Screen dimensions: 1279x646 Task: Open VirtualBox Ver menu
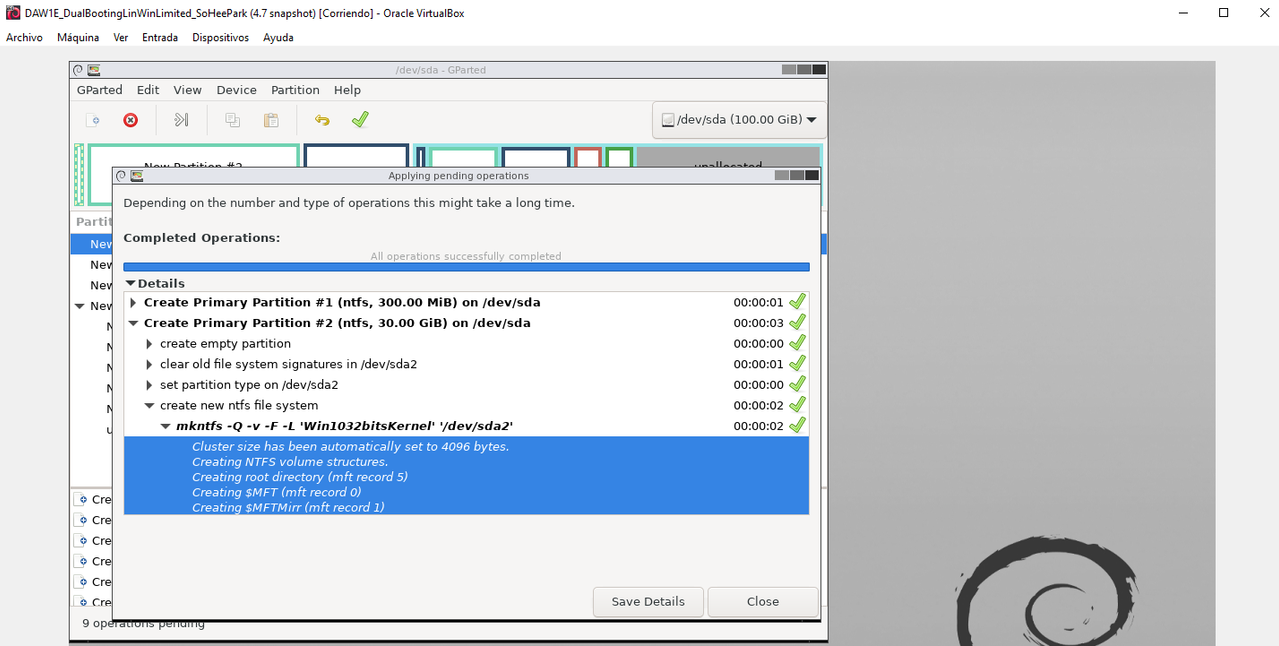pyautogui.click(x=121, y=37)
